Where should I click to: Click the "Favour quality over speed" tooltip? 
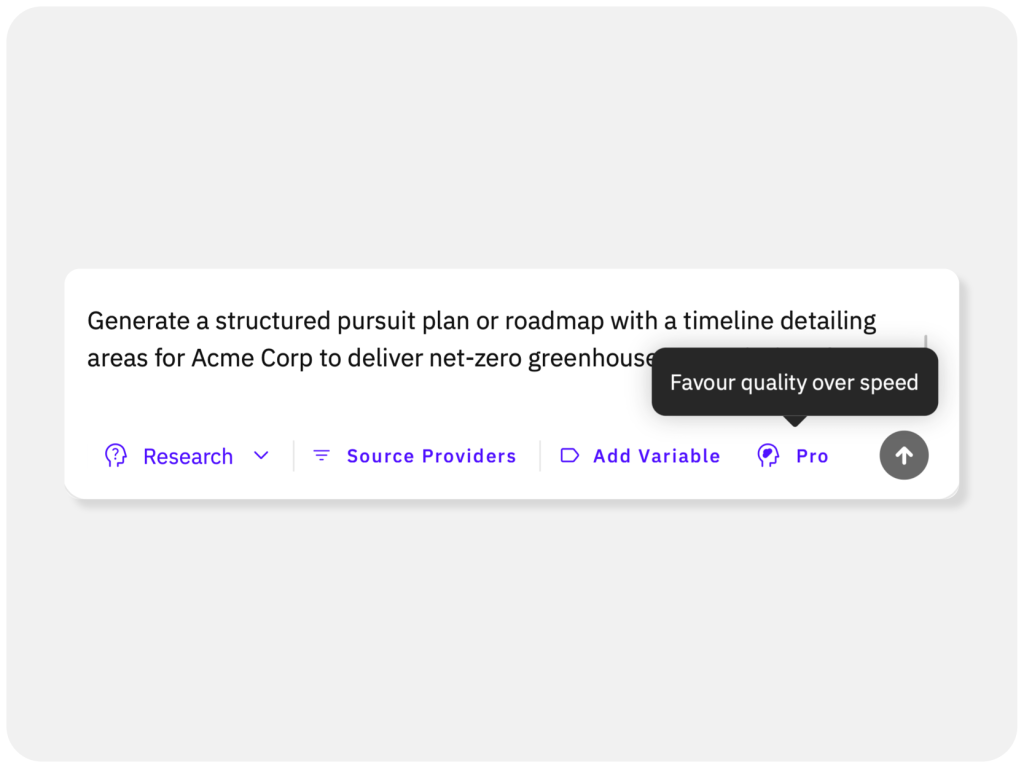[794, 382]
